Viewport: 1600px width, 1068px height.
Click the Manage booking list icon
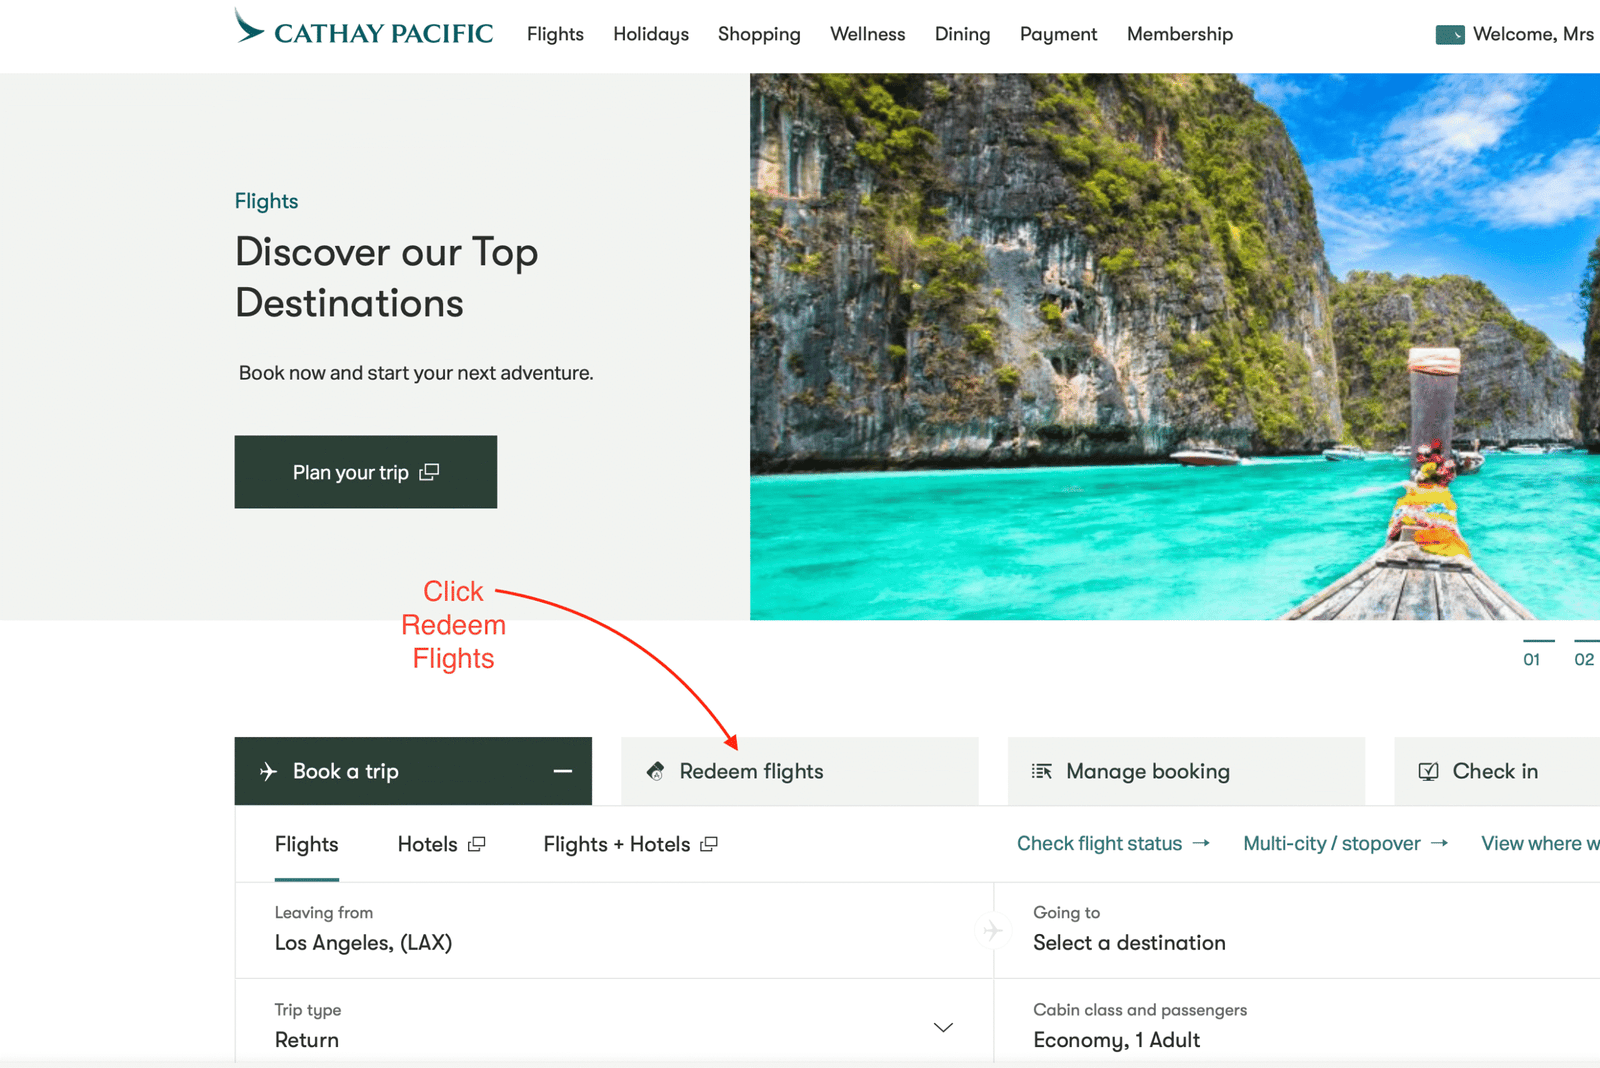pos(1041,771)
